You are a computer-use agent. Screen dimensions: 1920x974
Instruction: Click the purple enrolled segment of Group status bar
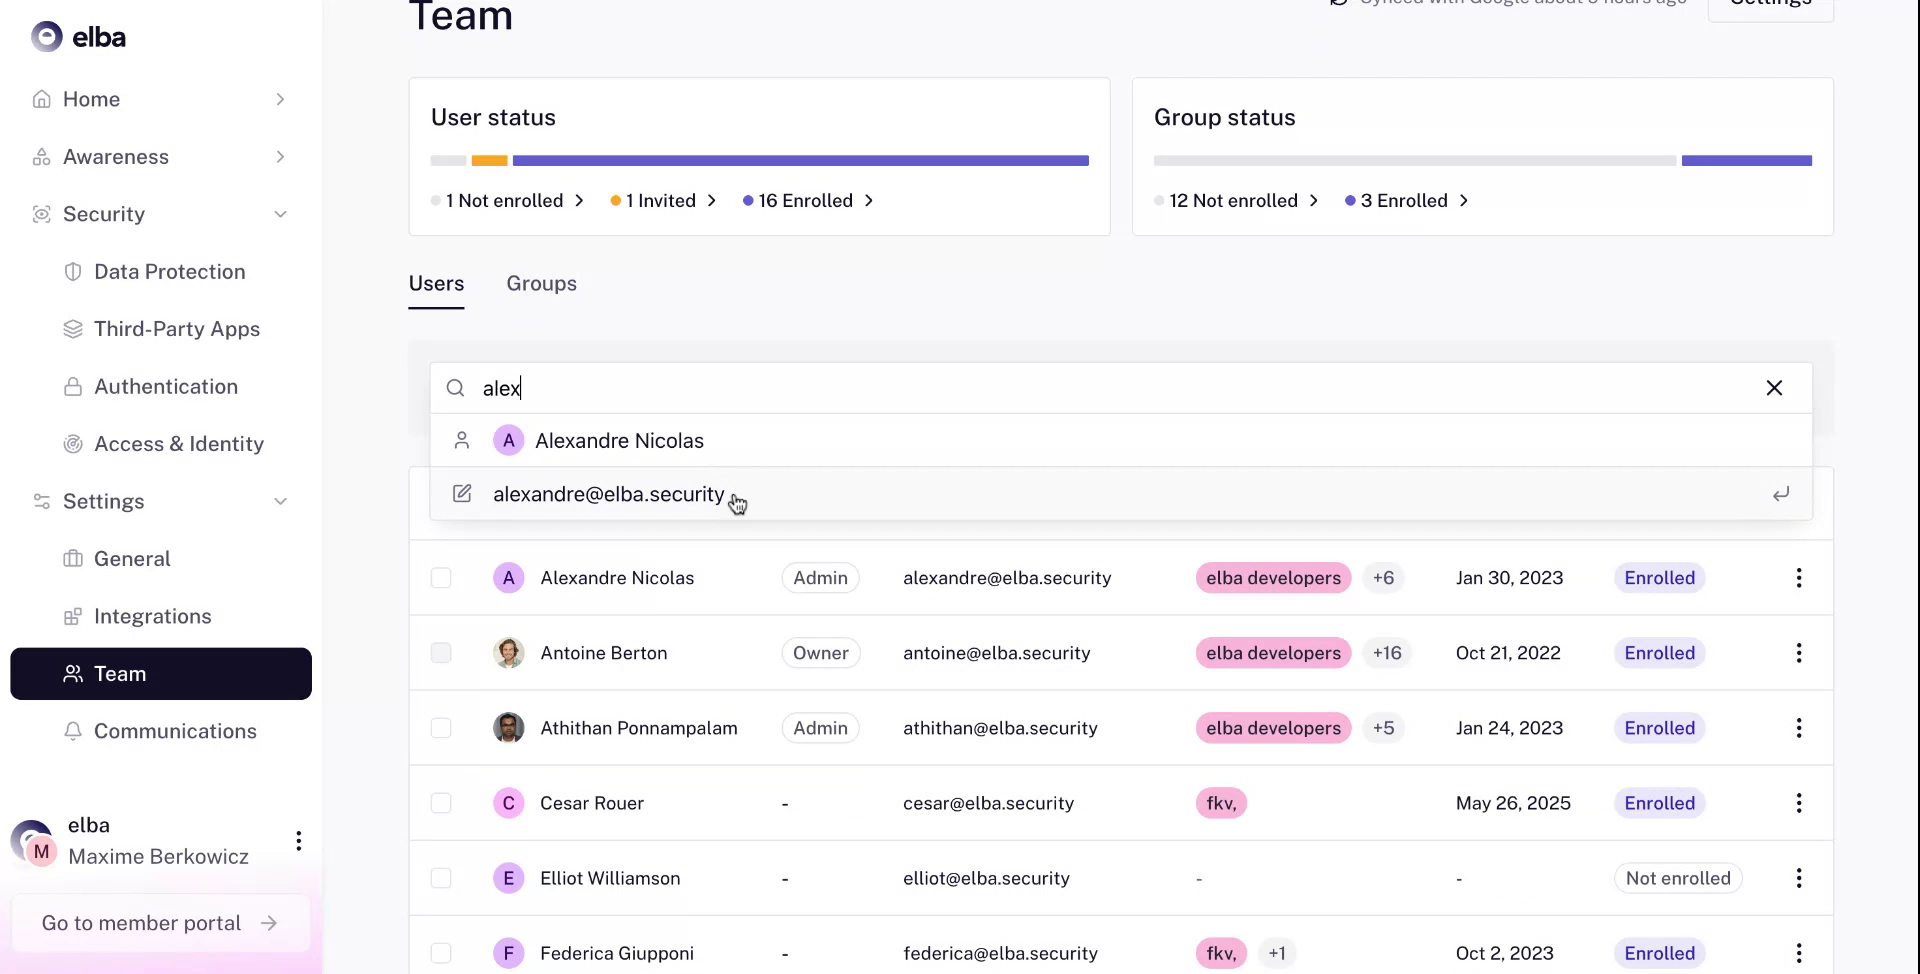[x=1746, y=161]
